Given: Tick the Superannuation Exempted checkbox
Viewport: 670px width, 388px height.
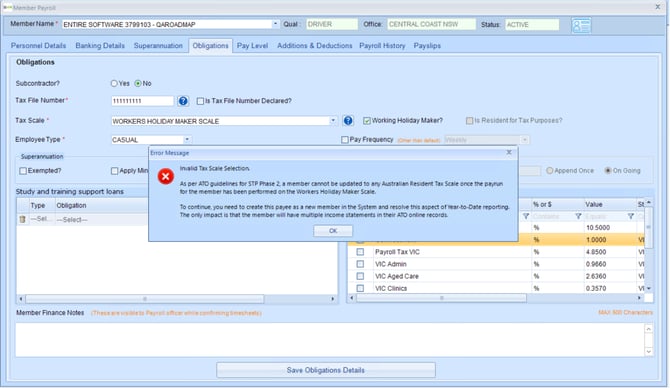Looking at the screenshot, I should pos(23,171).
